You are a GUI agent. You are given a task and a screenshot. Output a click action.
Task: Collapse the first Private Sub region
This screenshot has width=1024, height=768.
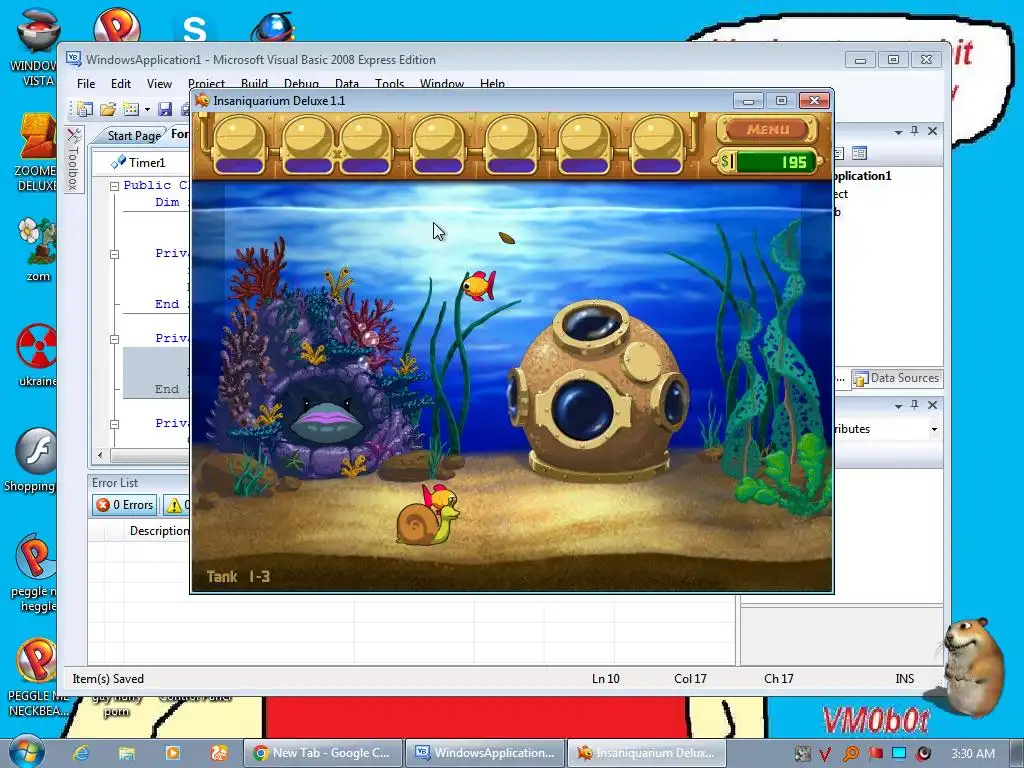114,254
